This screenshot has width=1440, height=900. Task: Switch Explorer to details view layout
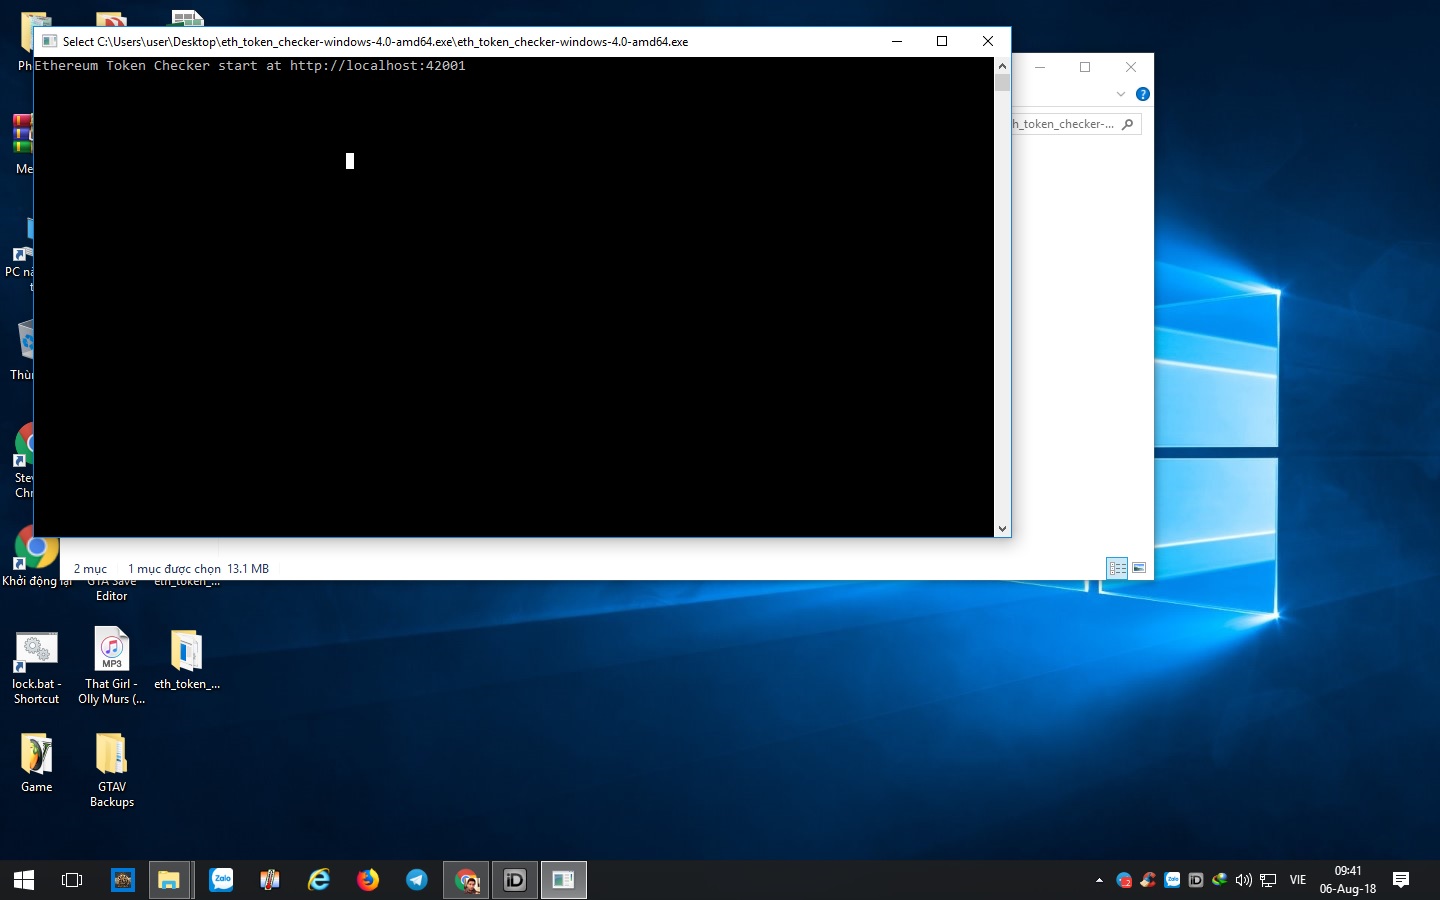point(1118,568)
